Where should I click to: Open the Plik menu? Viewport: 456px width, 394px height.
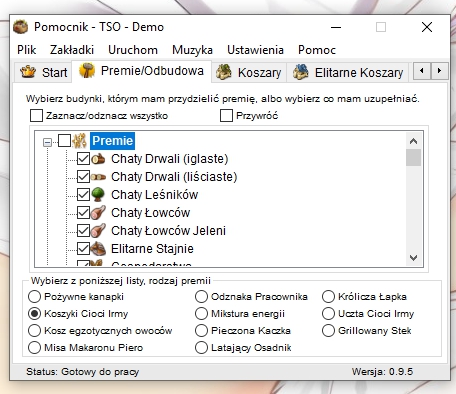tap(27, 50)
